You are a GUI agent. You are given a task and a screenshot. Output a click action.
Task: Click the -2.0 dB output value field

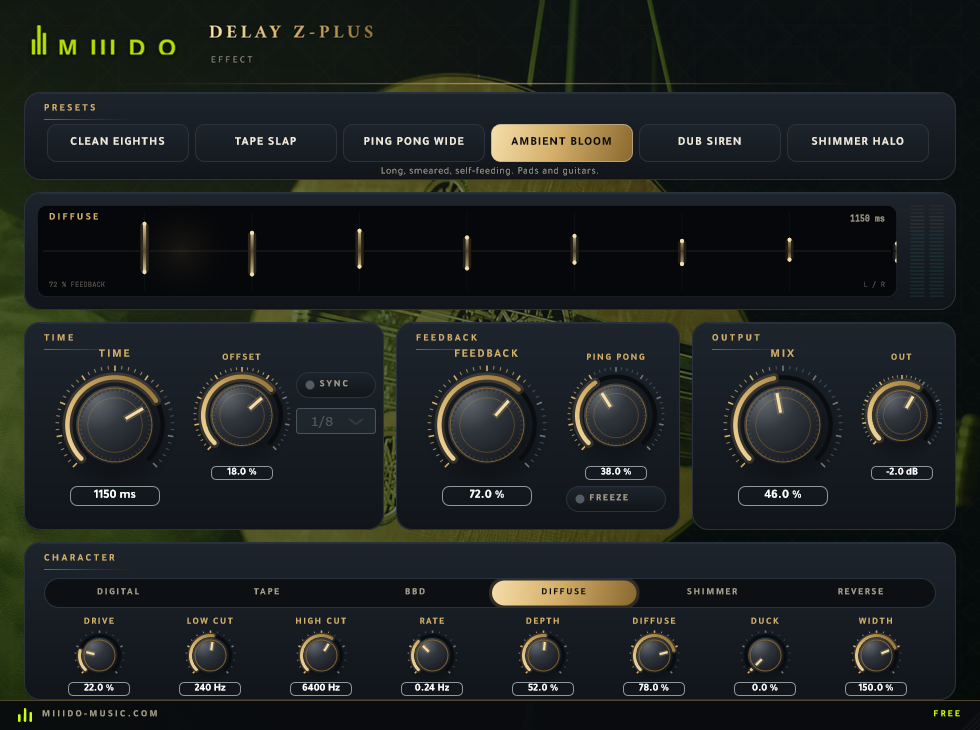tap(902, 472)
